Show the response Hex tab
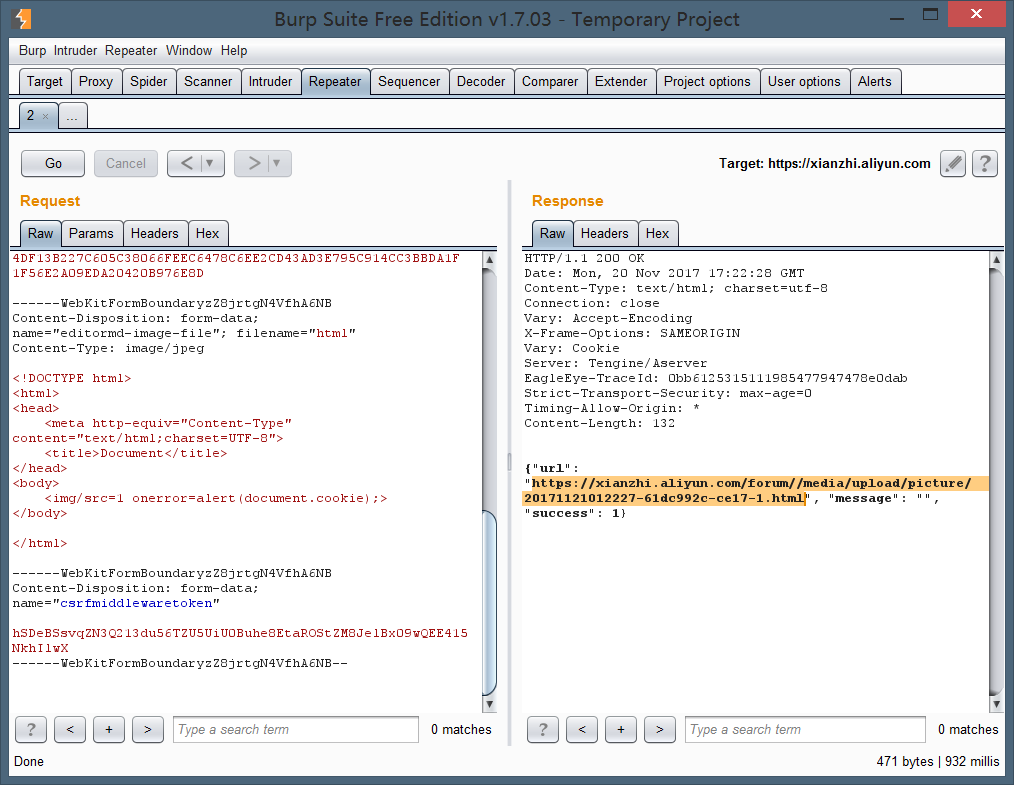The height and width of the screenshot is (785, 1014). pyautogui.click(x=658, y=233)
